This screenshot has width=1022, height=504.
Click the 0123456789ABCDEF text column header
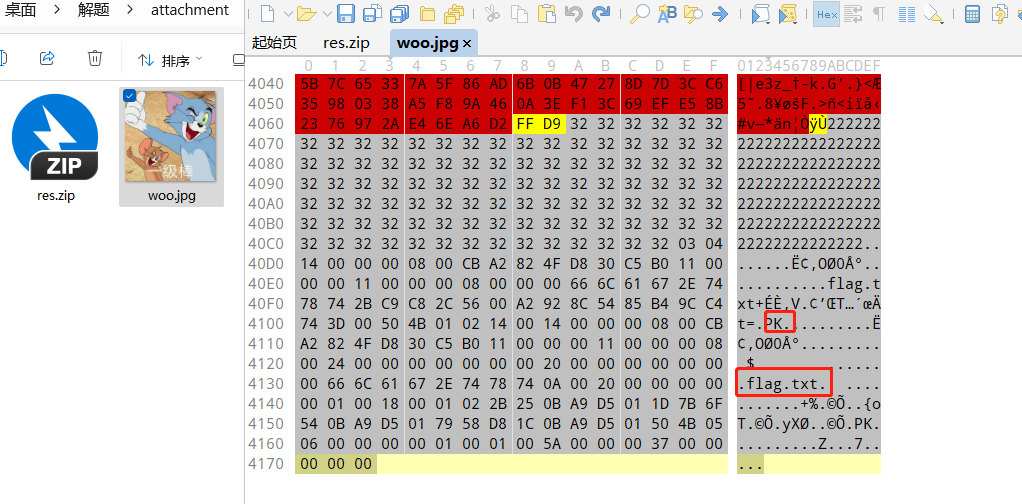[809, 65]
